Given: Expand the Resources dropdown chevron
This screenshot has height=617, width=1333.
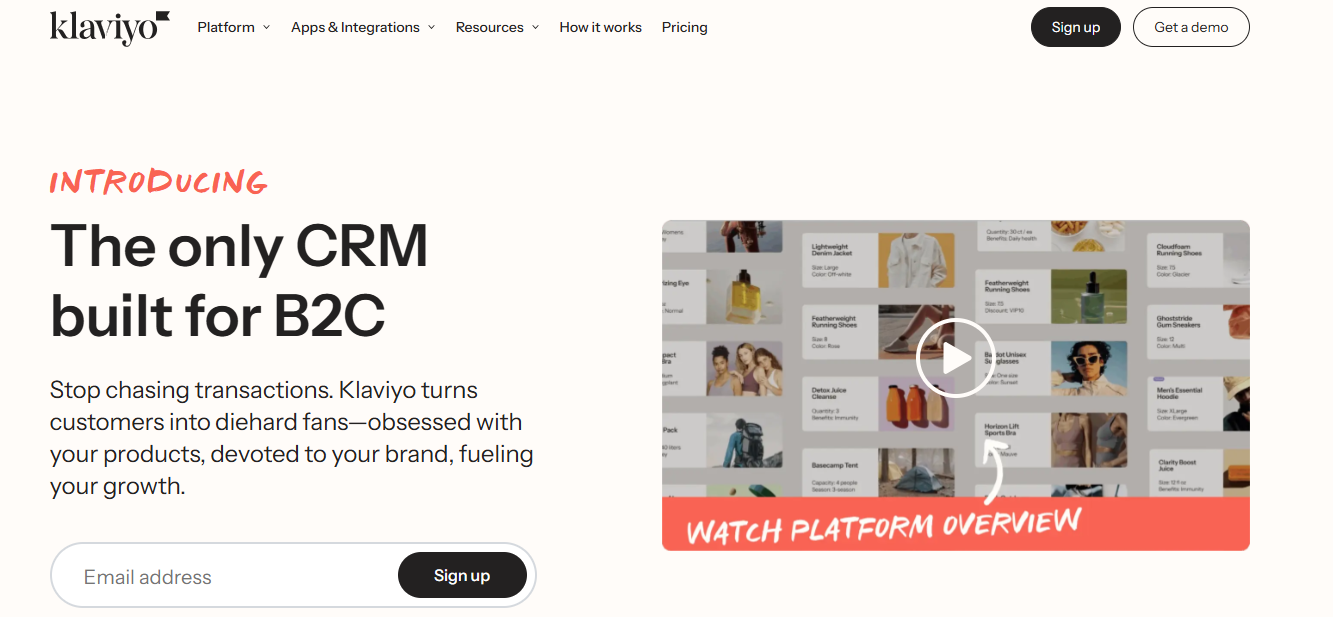Looking at the screenshot, I should point(535,27).
